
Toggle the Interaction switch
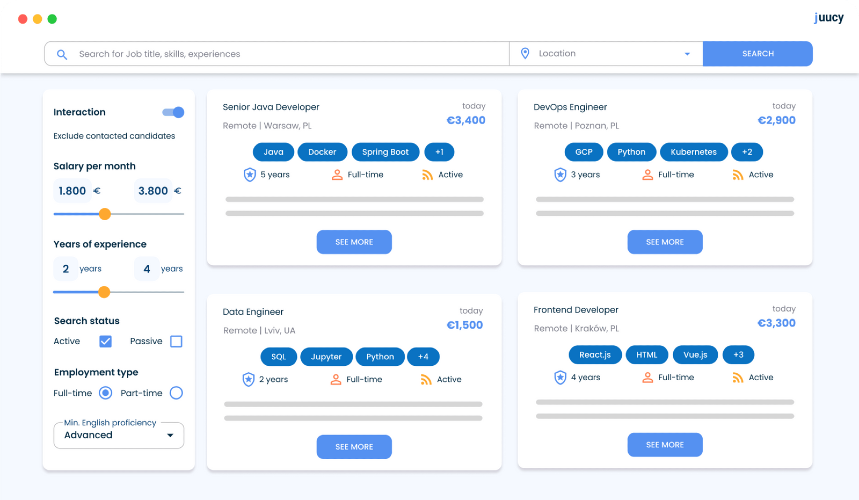pos(173,112)
